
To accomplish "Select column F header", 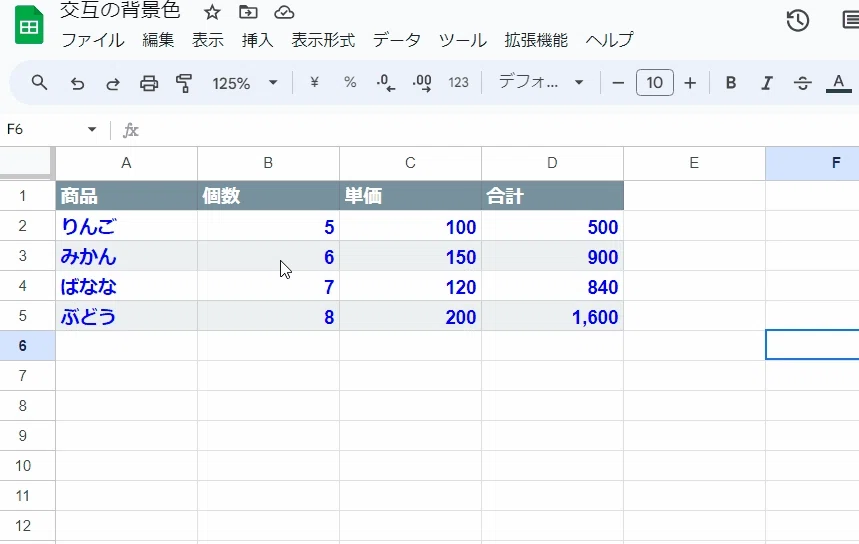I will tap(812, 163).
